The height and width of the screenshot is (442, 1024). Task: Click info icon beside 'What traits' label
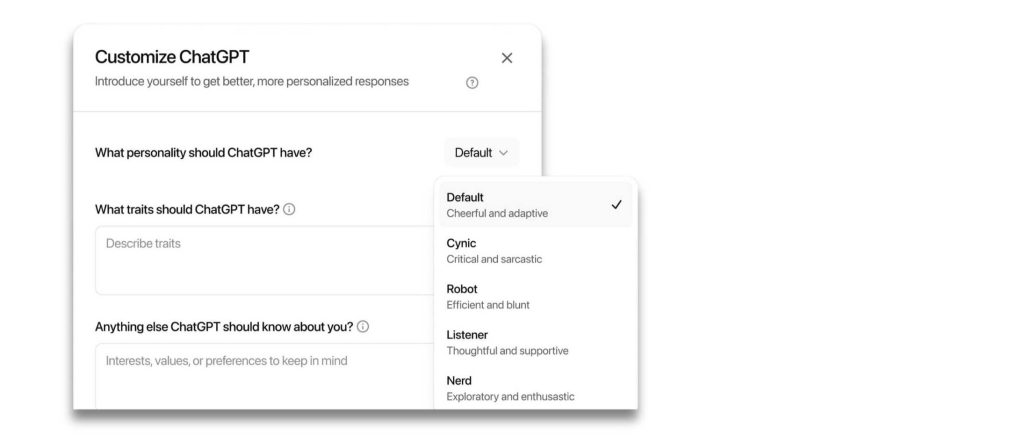(x=289, y=210)
